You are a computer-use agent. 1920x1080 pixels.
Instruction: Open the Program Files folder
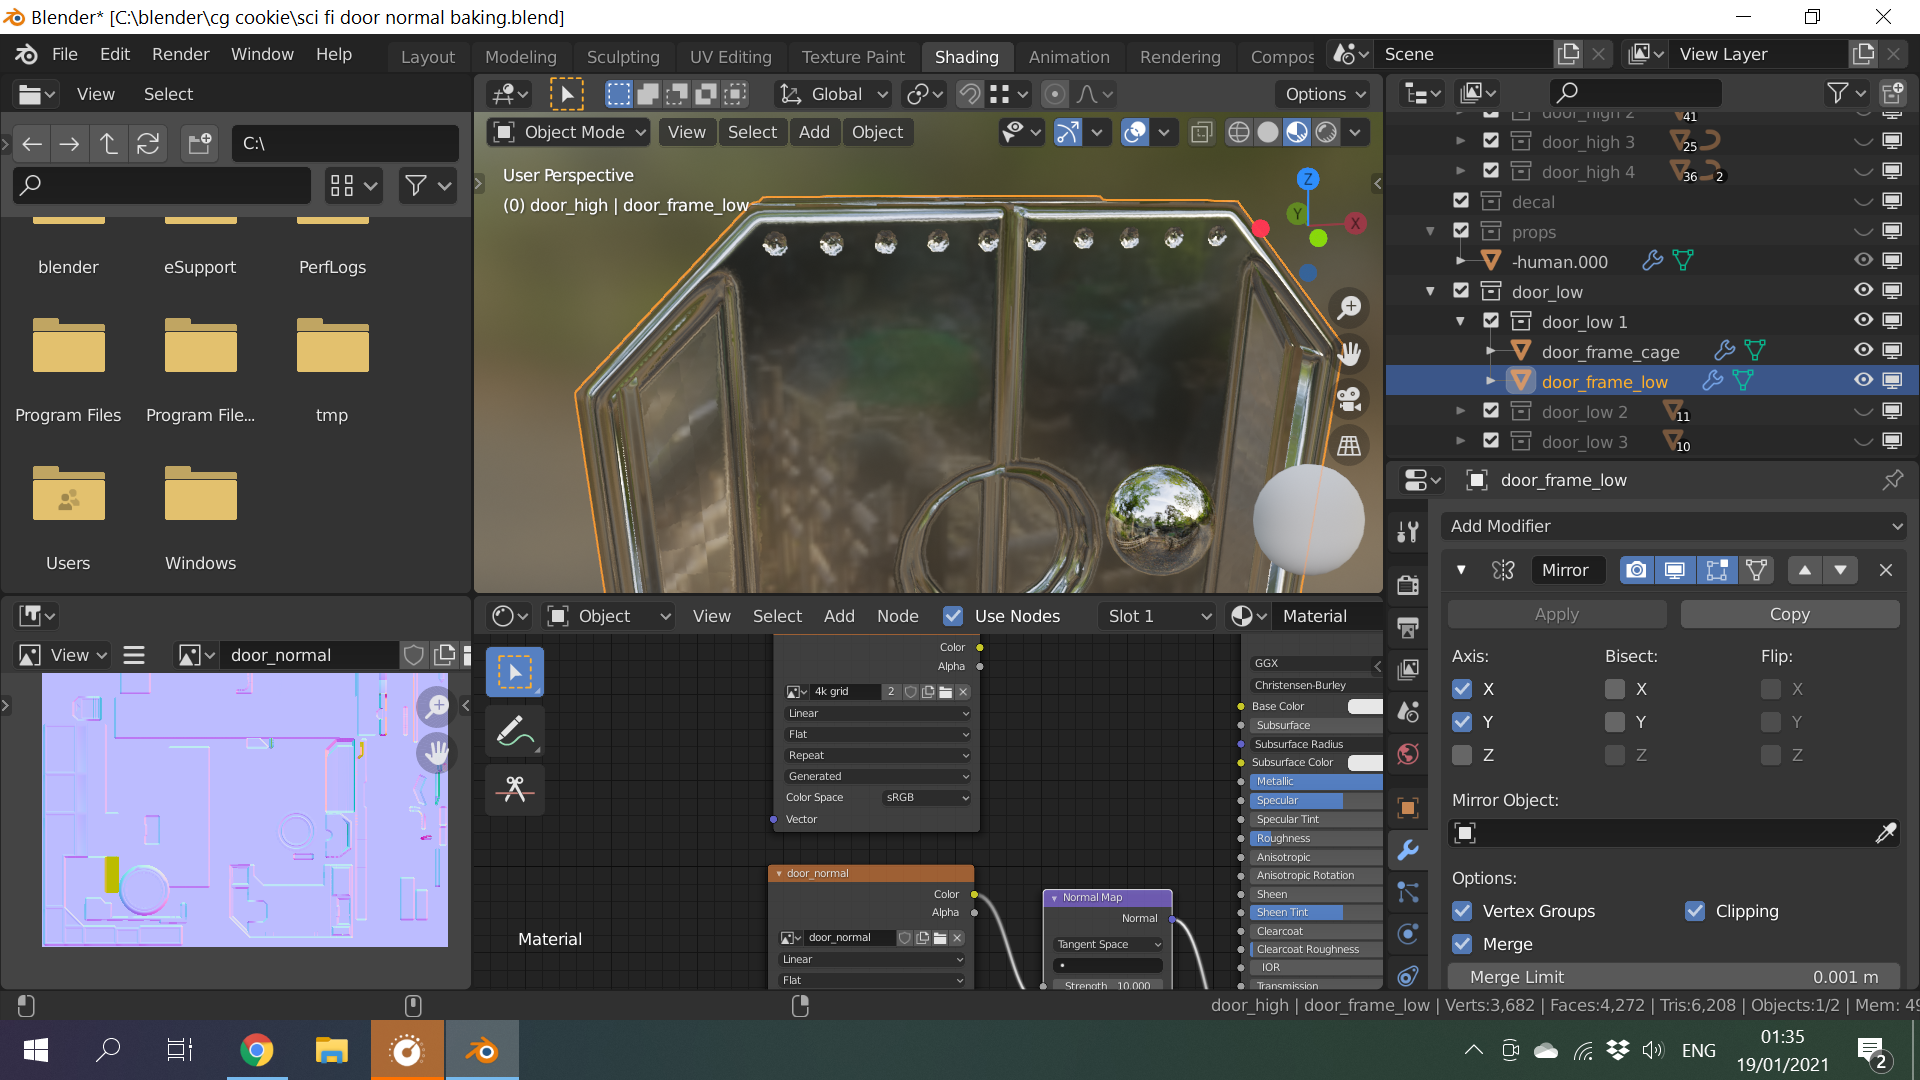coord(68,350)
